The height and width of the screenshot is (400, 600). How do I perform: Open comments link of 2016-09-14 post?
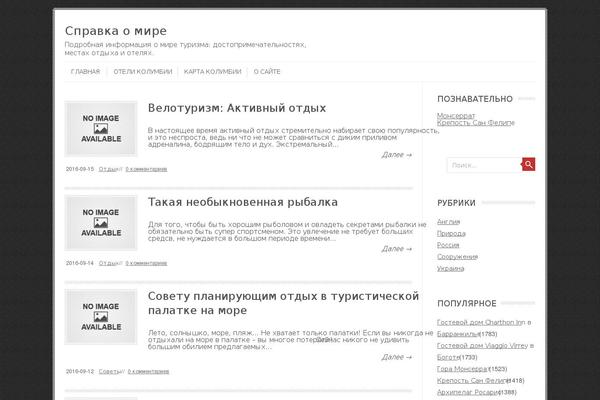pos(146,263)
